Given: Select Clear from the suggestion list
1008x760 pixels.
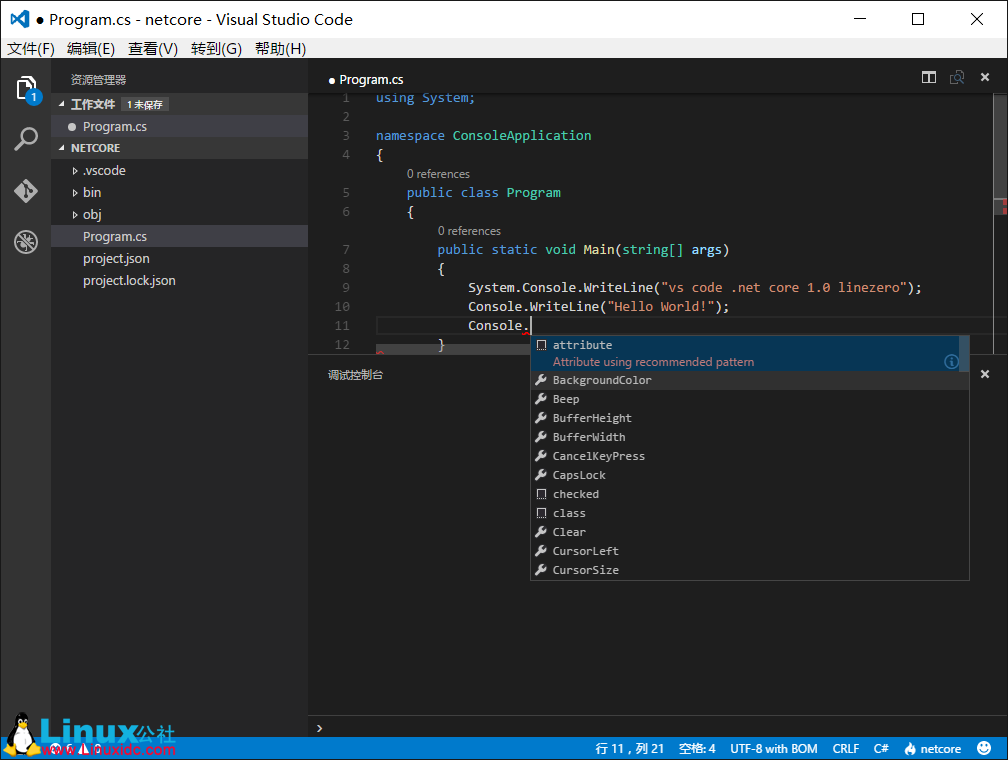Looking at the screenshot, I should 750,532.
